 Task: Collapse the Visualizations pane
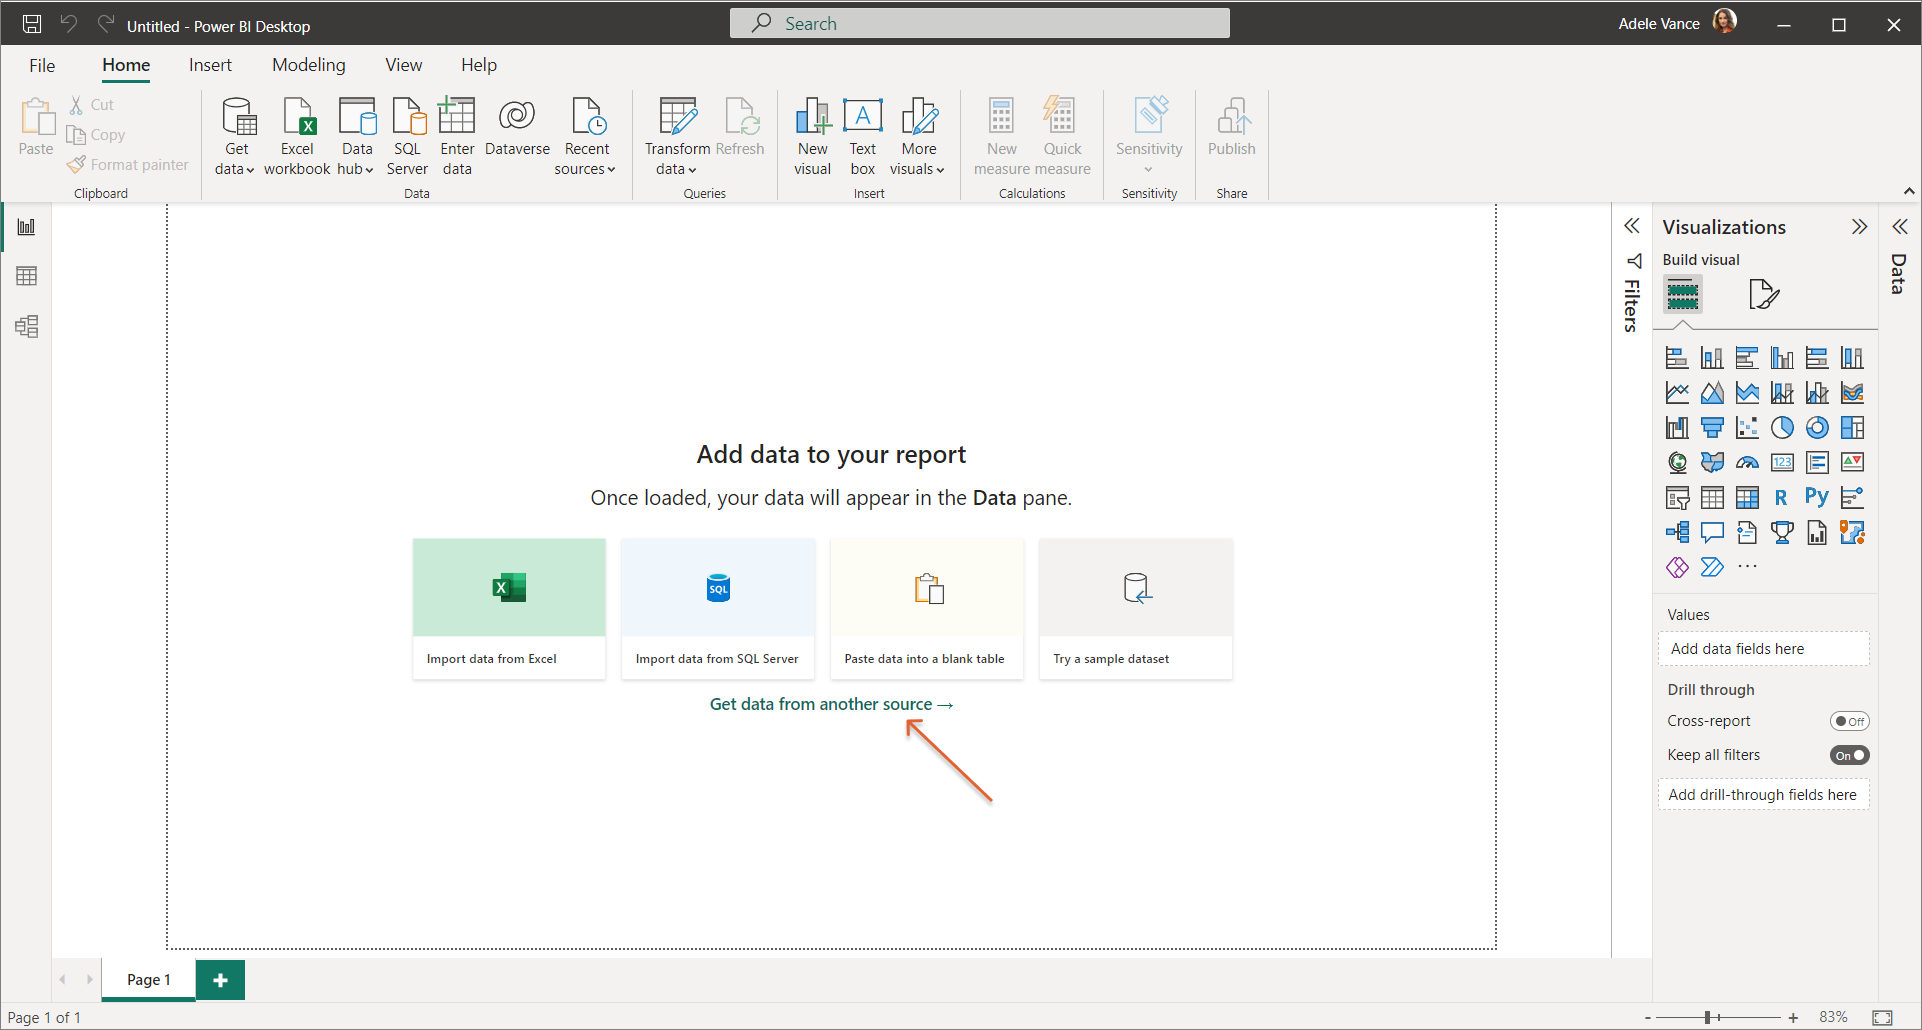coord(1859,227)
